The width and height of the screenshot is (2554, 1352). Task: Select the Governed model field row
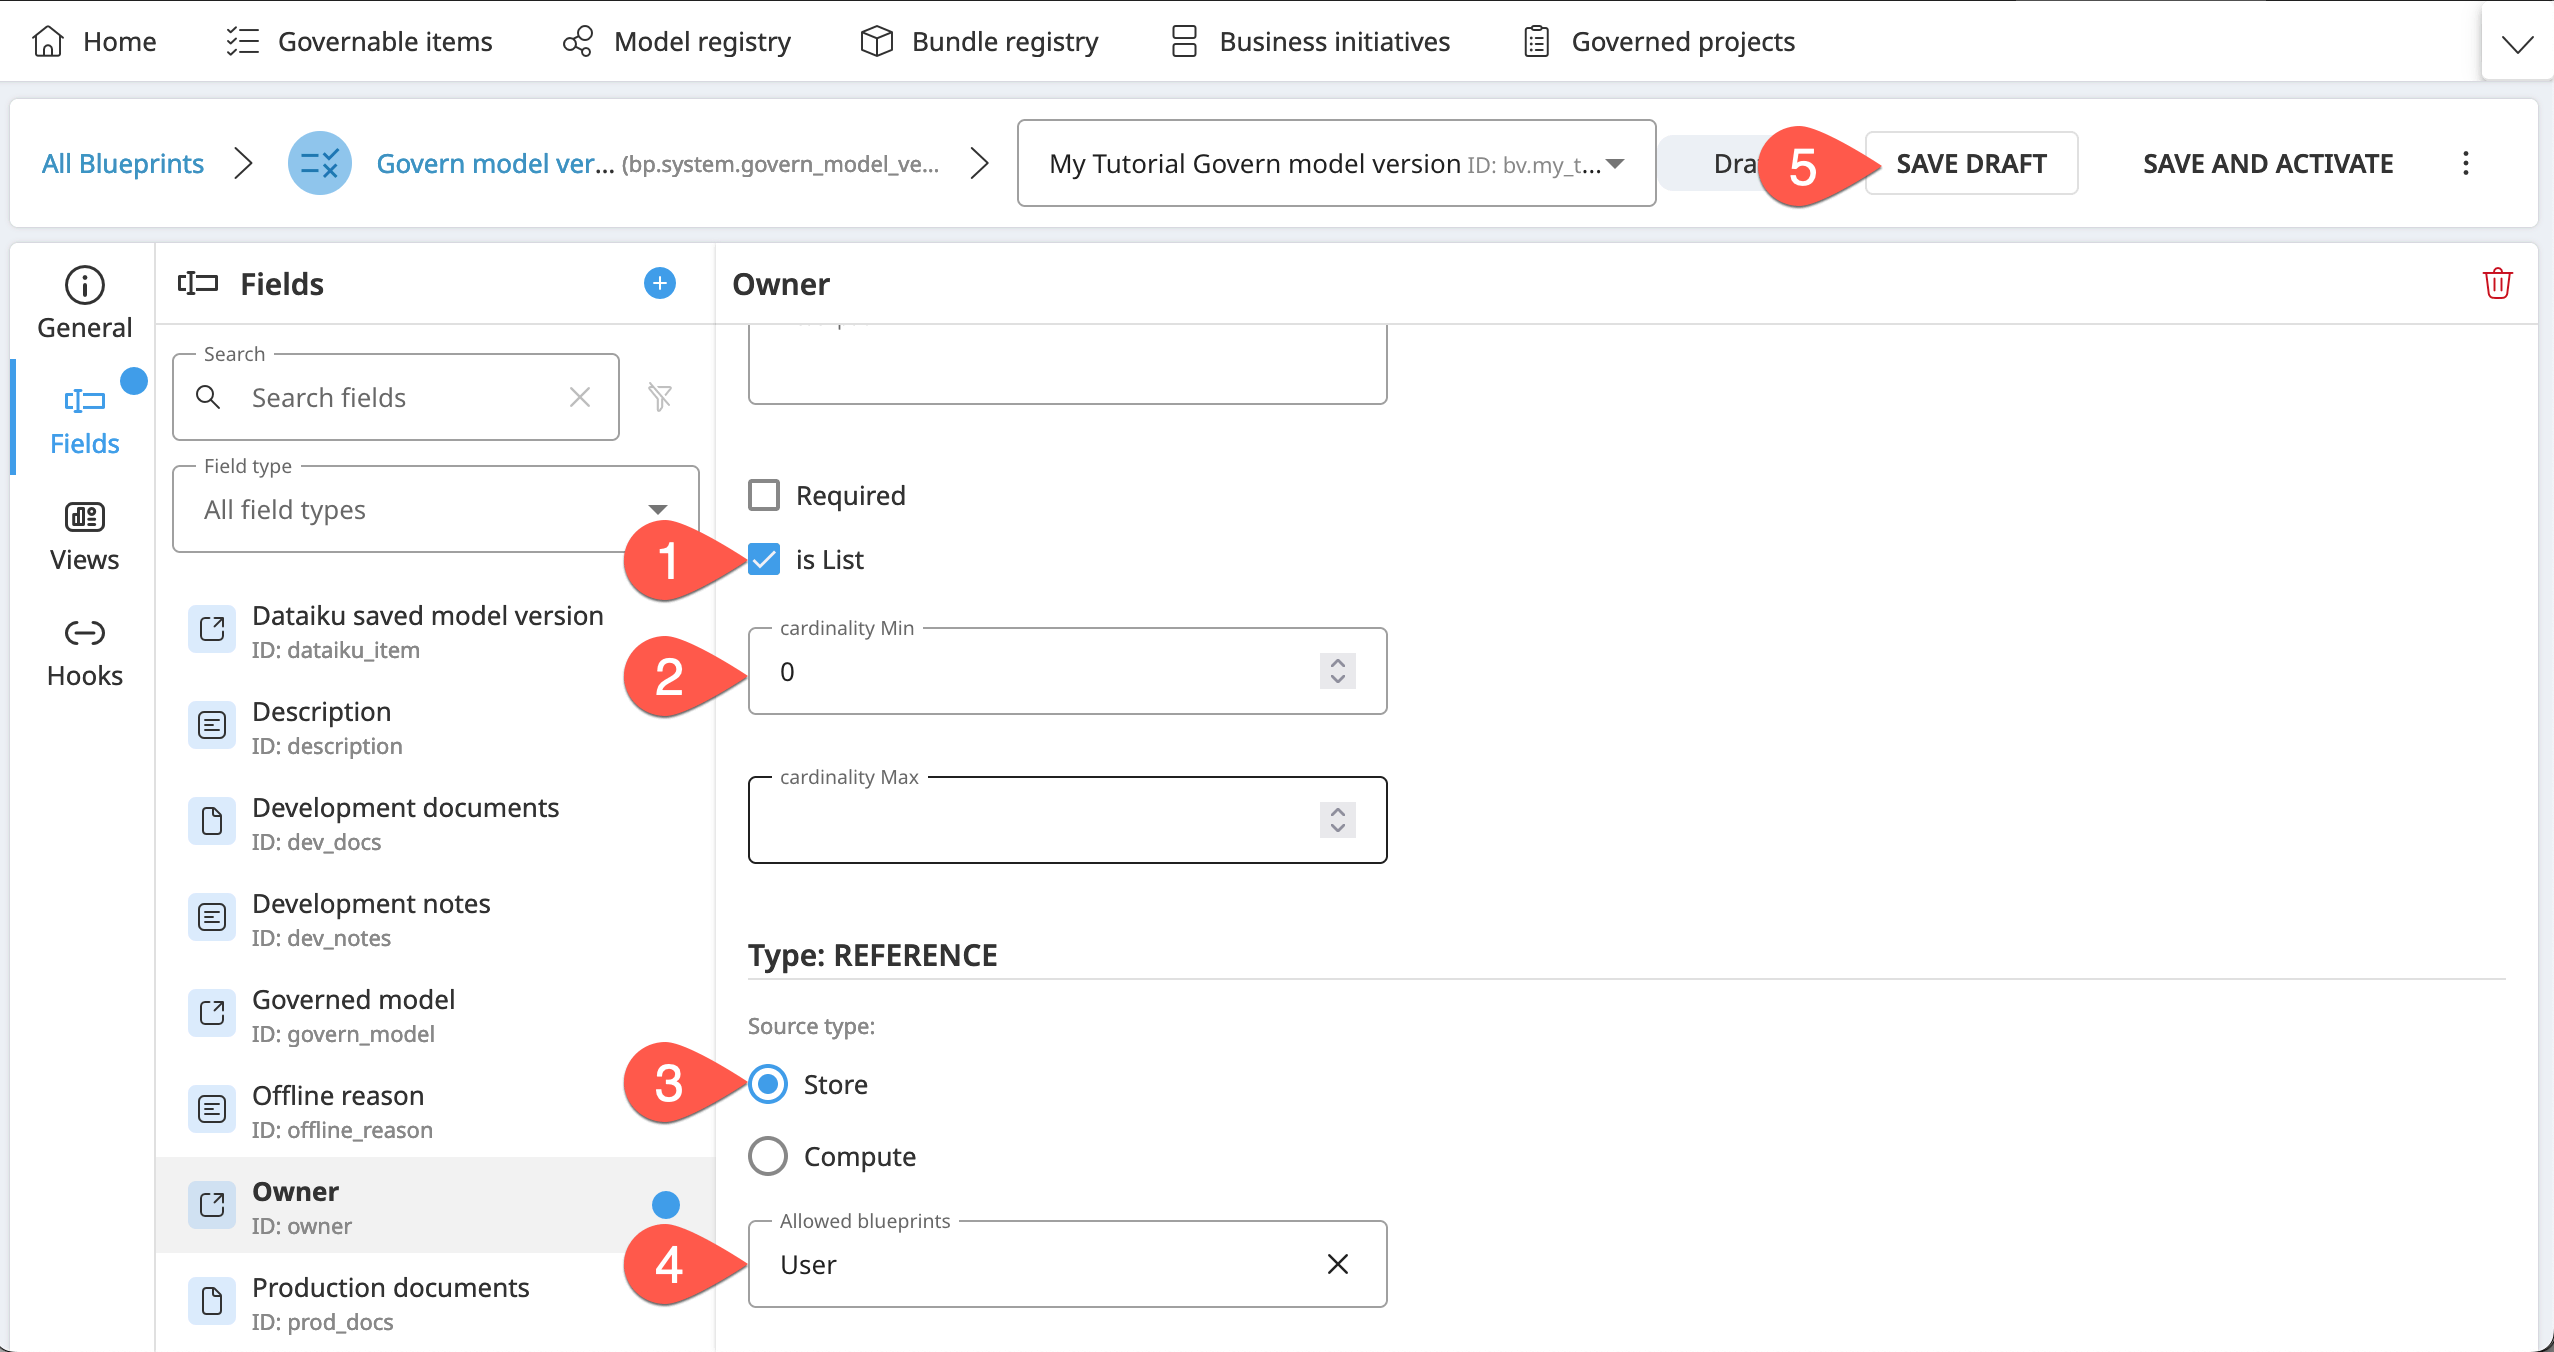[x=436, y=1013]
